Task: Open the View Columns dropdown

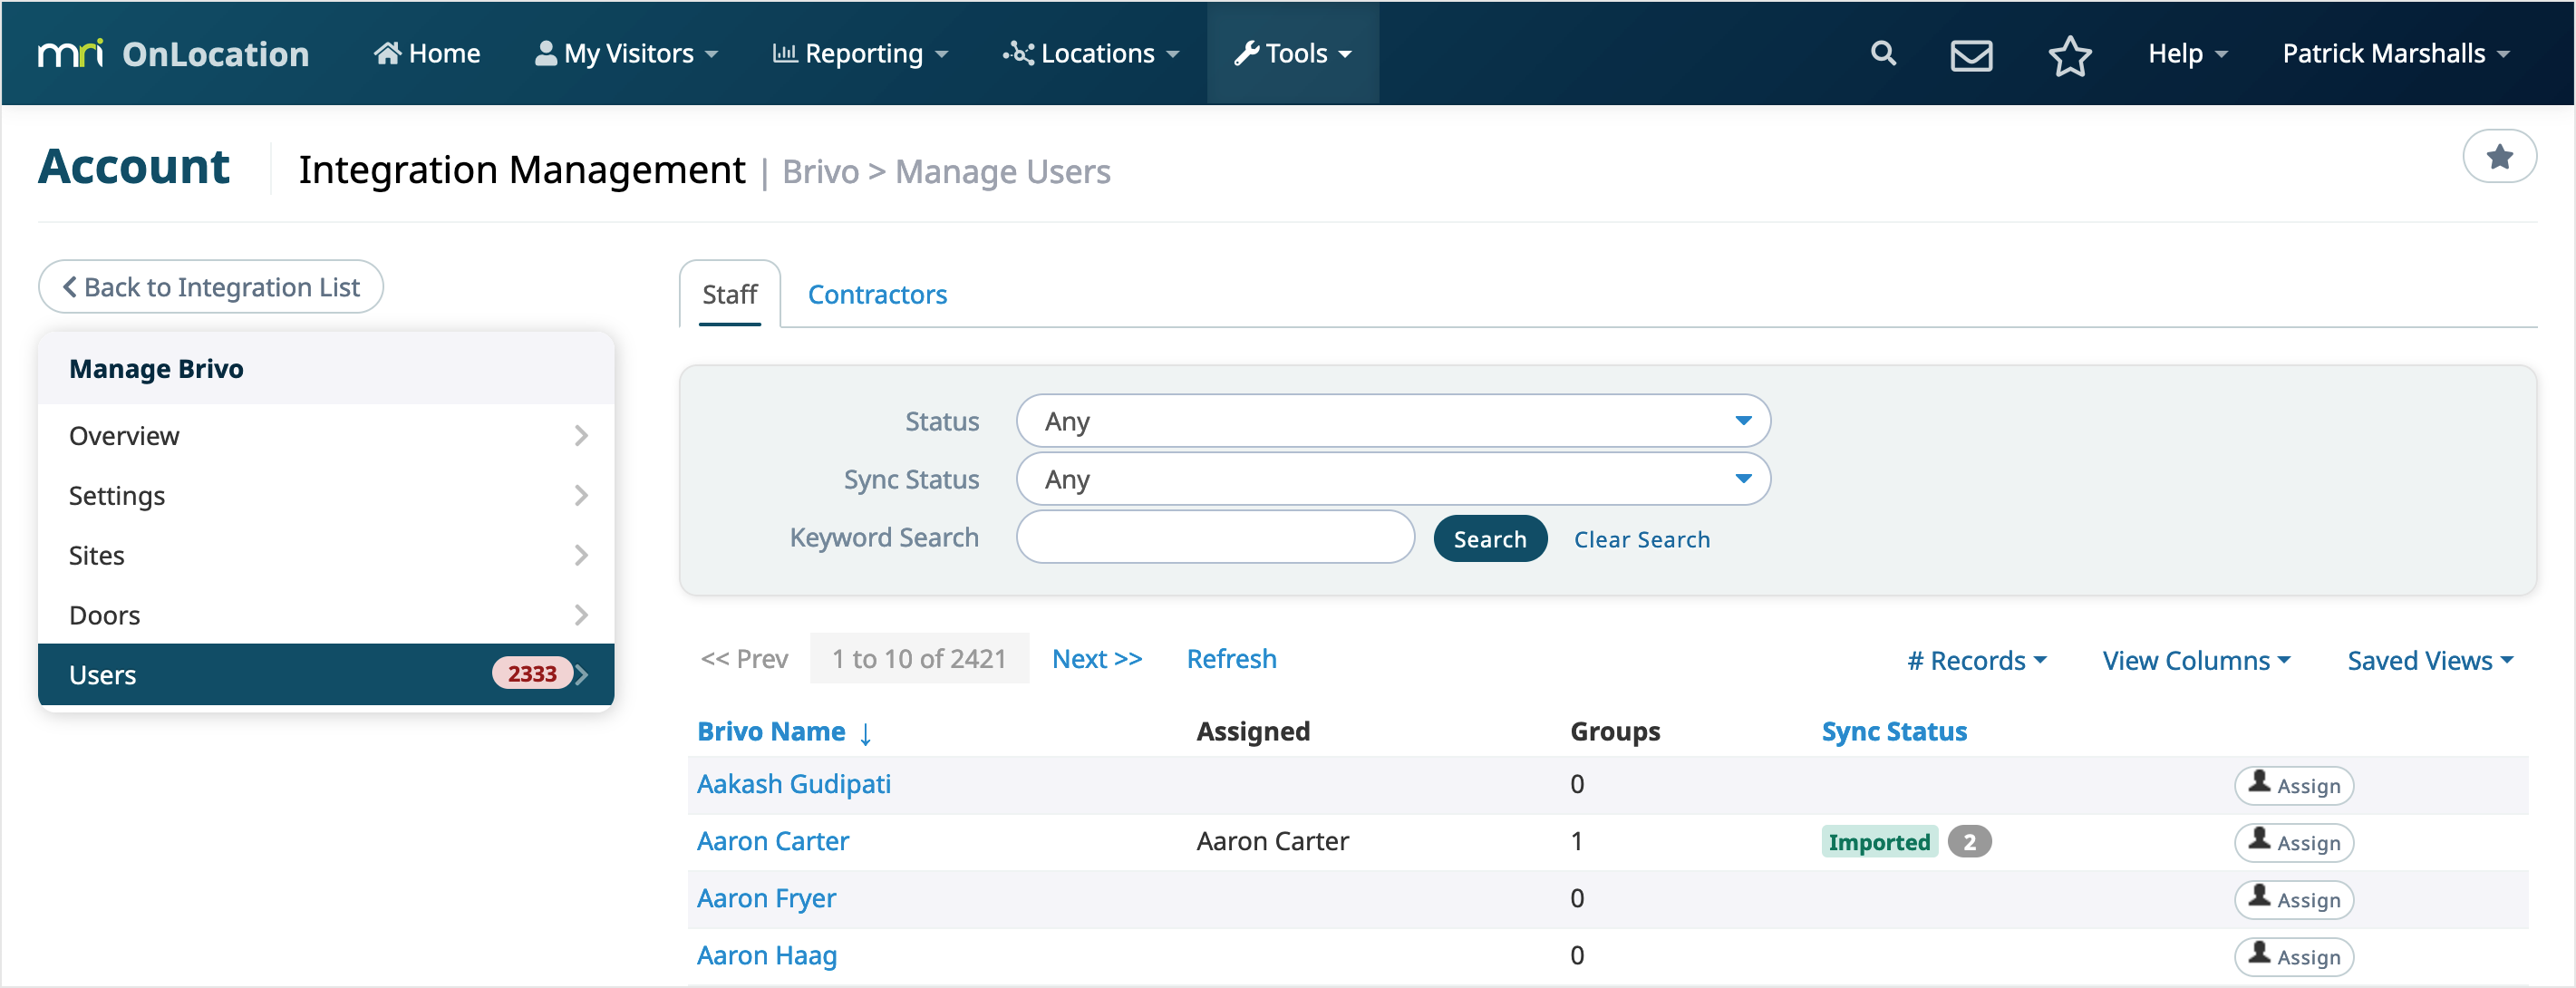Action: pos(2196,660)
